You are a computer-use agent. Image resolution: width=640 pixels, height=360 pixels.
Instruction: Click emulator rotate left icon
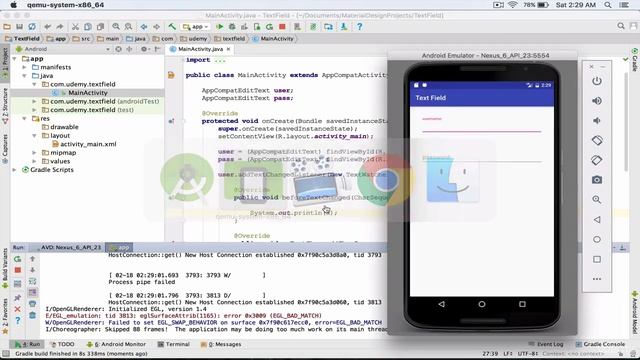(597, 140)
